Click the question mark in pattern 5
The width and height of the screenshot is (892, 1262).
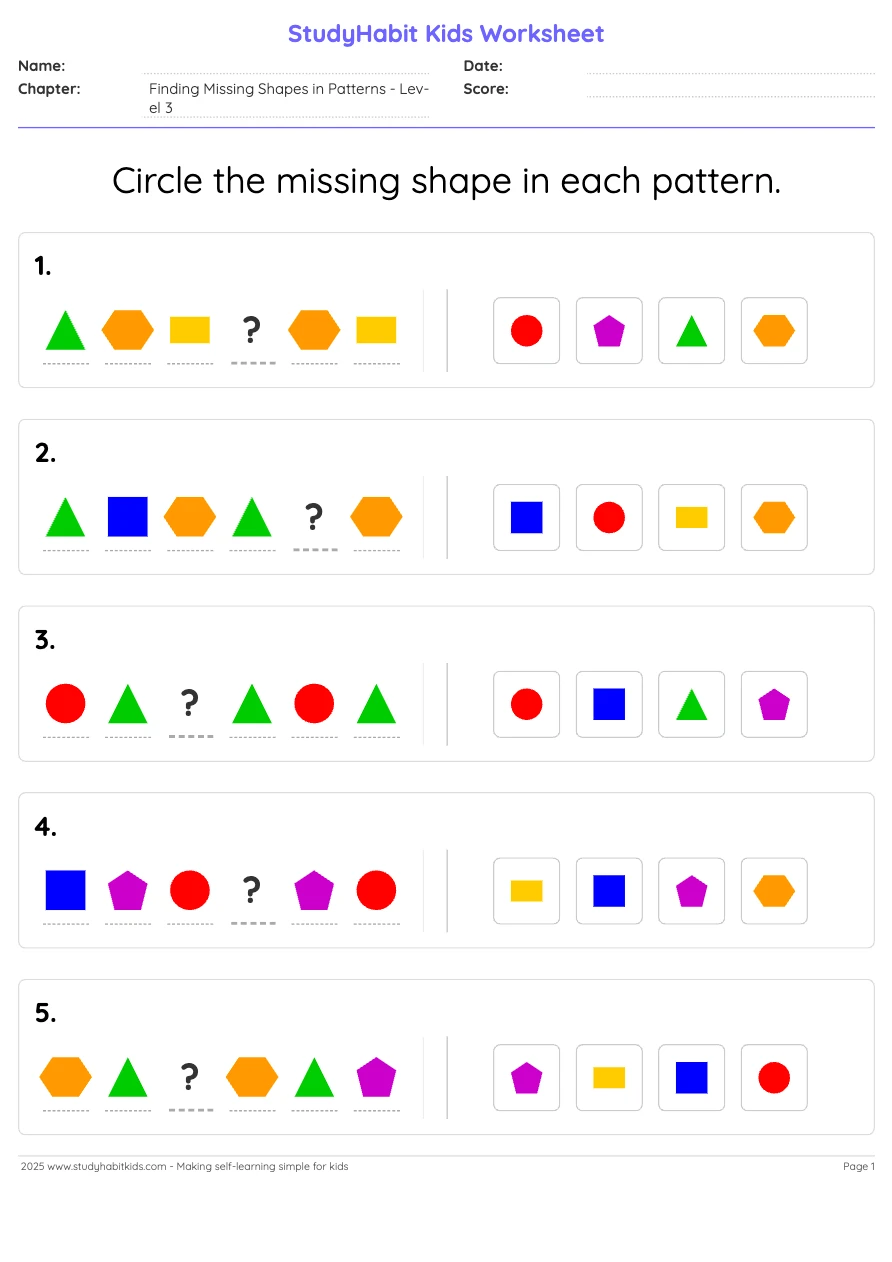(190, 1077)
